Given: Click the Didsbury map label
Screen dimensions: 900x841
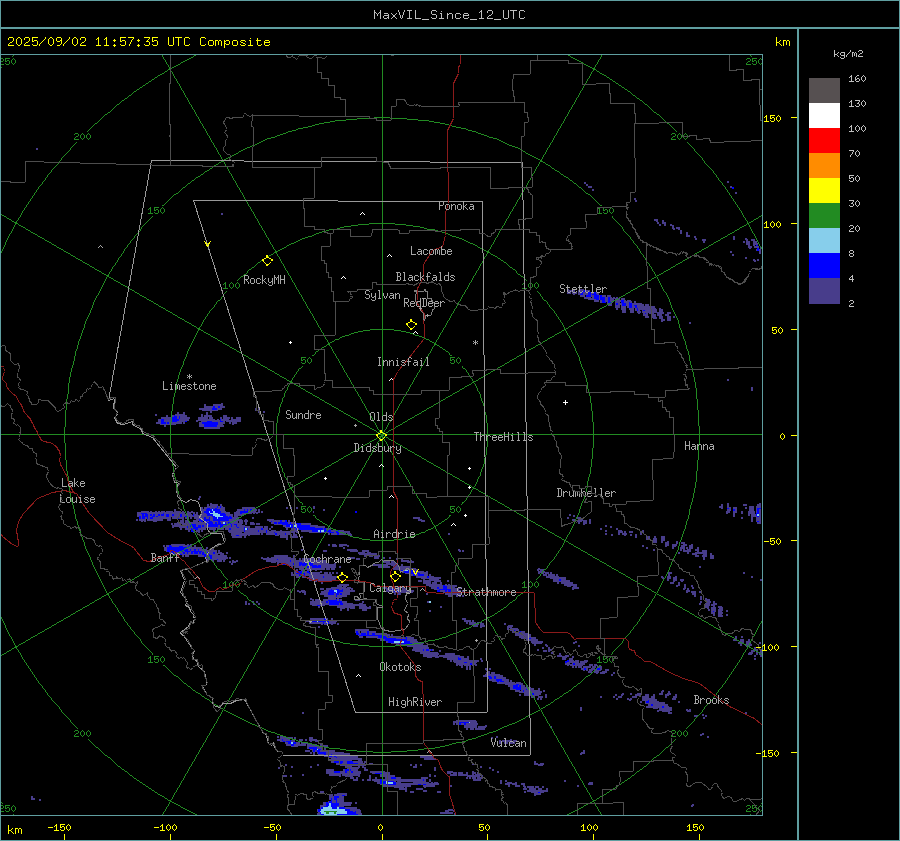Looking at the screenshot, I should (x=377, y=448).
